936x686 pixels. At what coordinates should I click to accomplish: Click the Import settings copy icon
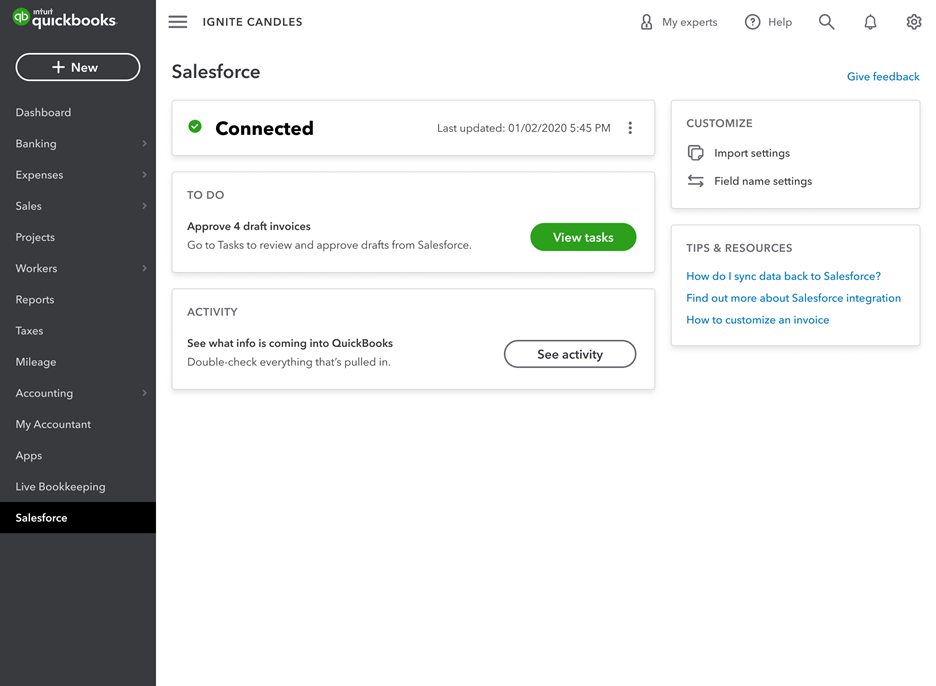pyautogui.click(x=696, y=153)
